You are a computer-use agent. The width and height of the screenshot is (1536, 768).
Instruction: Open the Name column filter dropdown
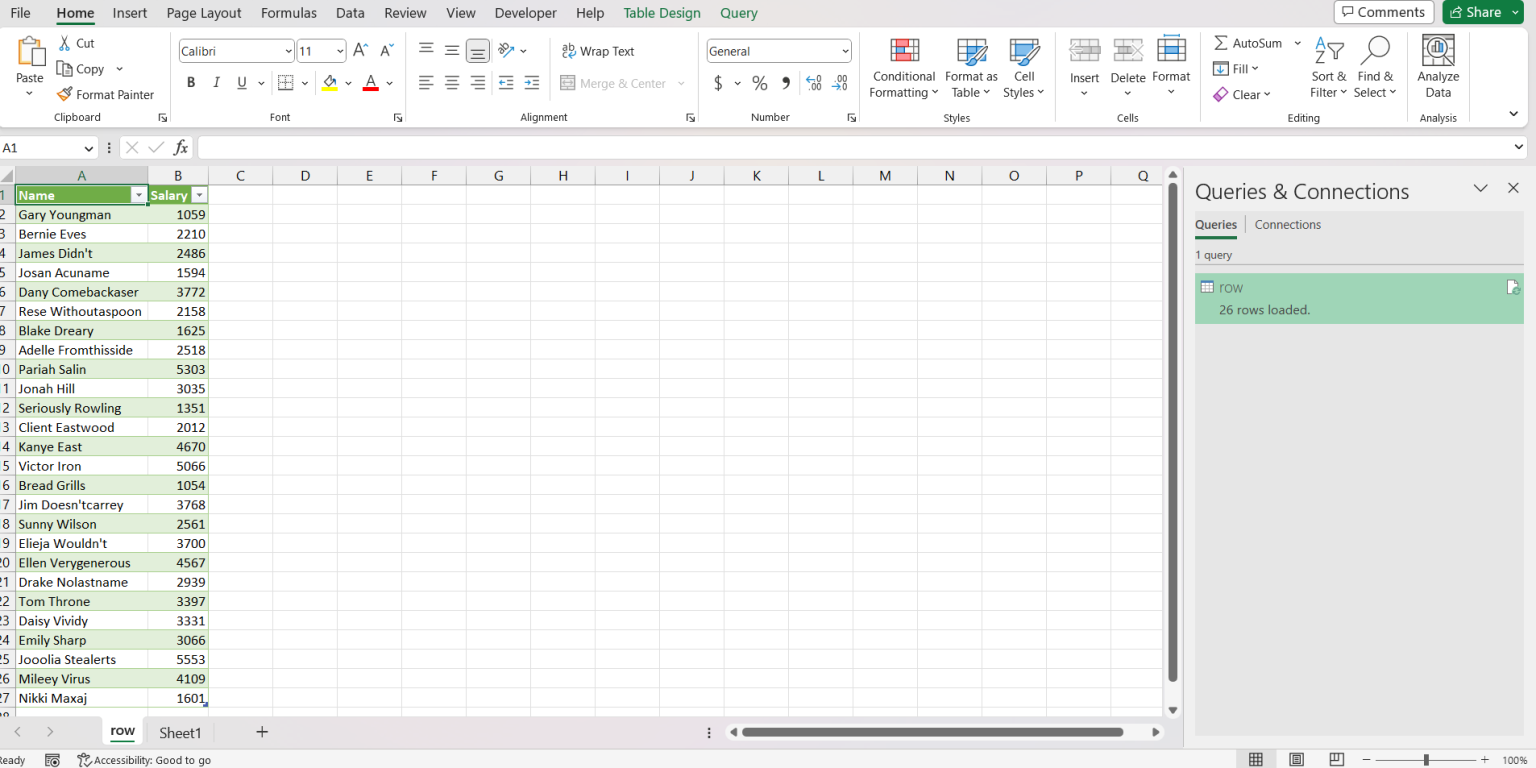pyautogui.click(x=138, y=195)
